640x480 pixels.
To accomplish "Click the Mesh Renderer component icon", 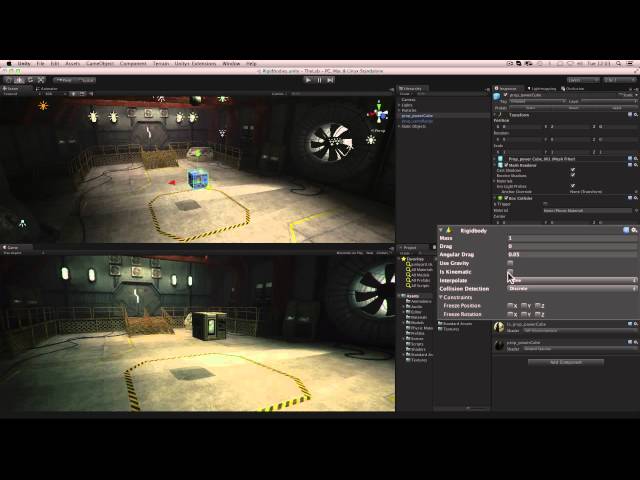I will point(500,165).
